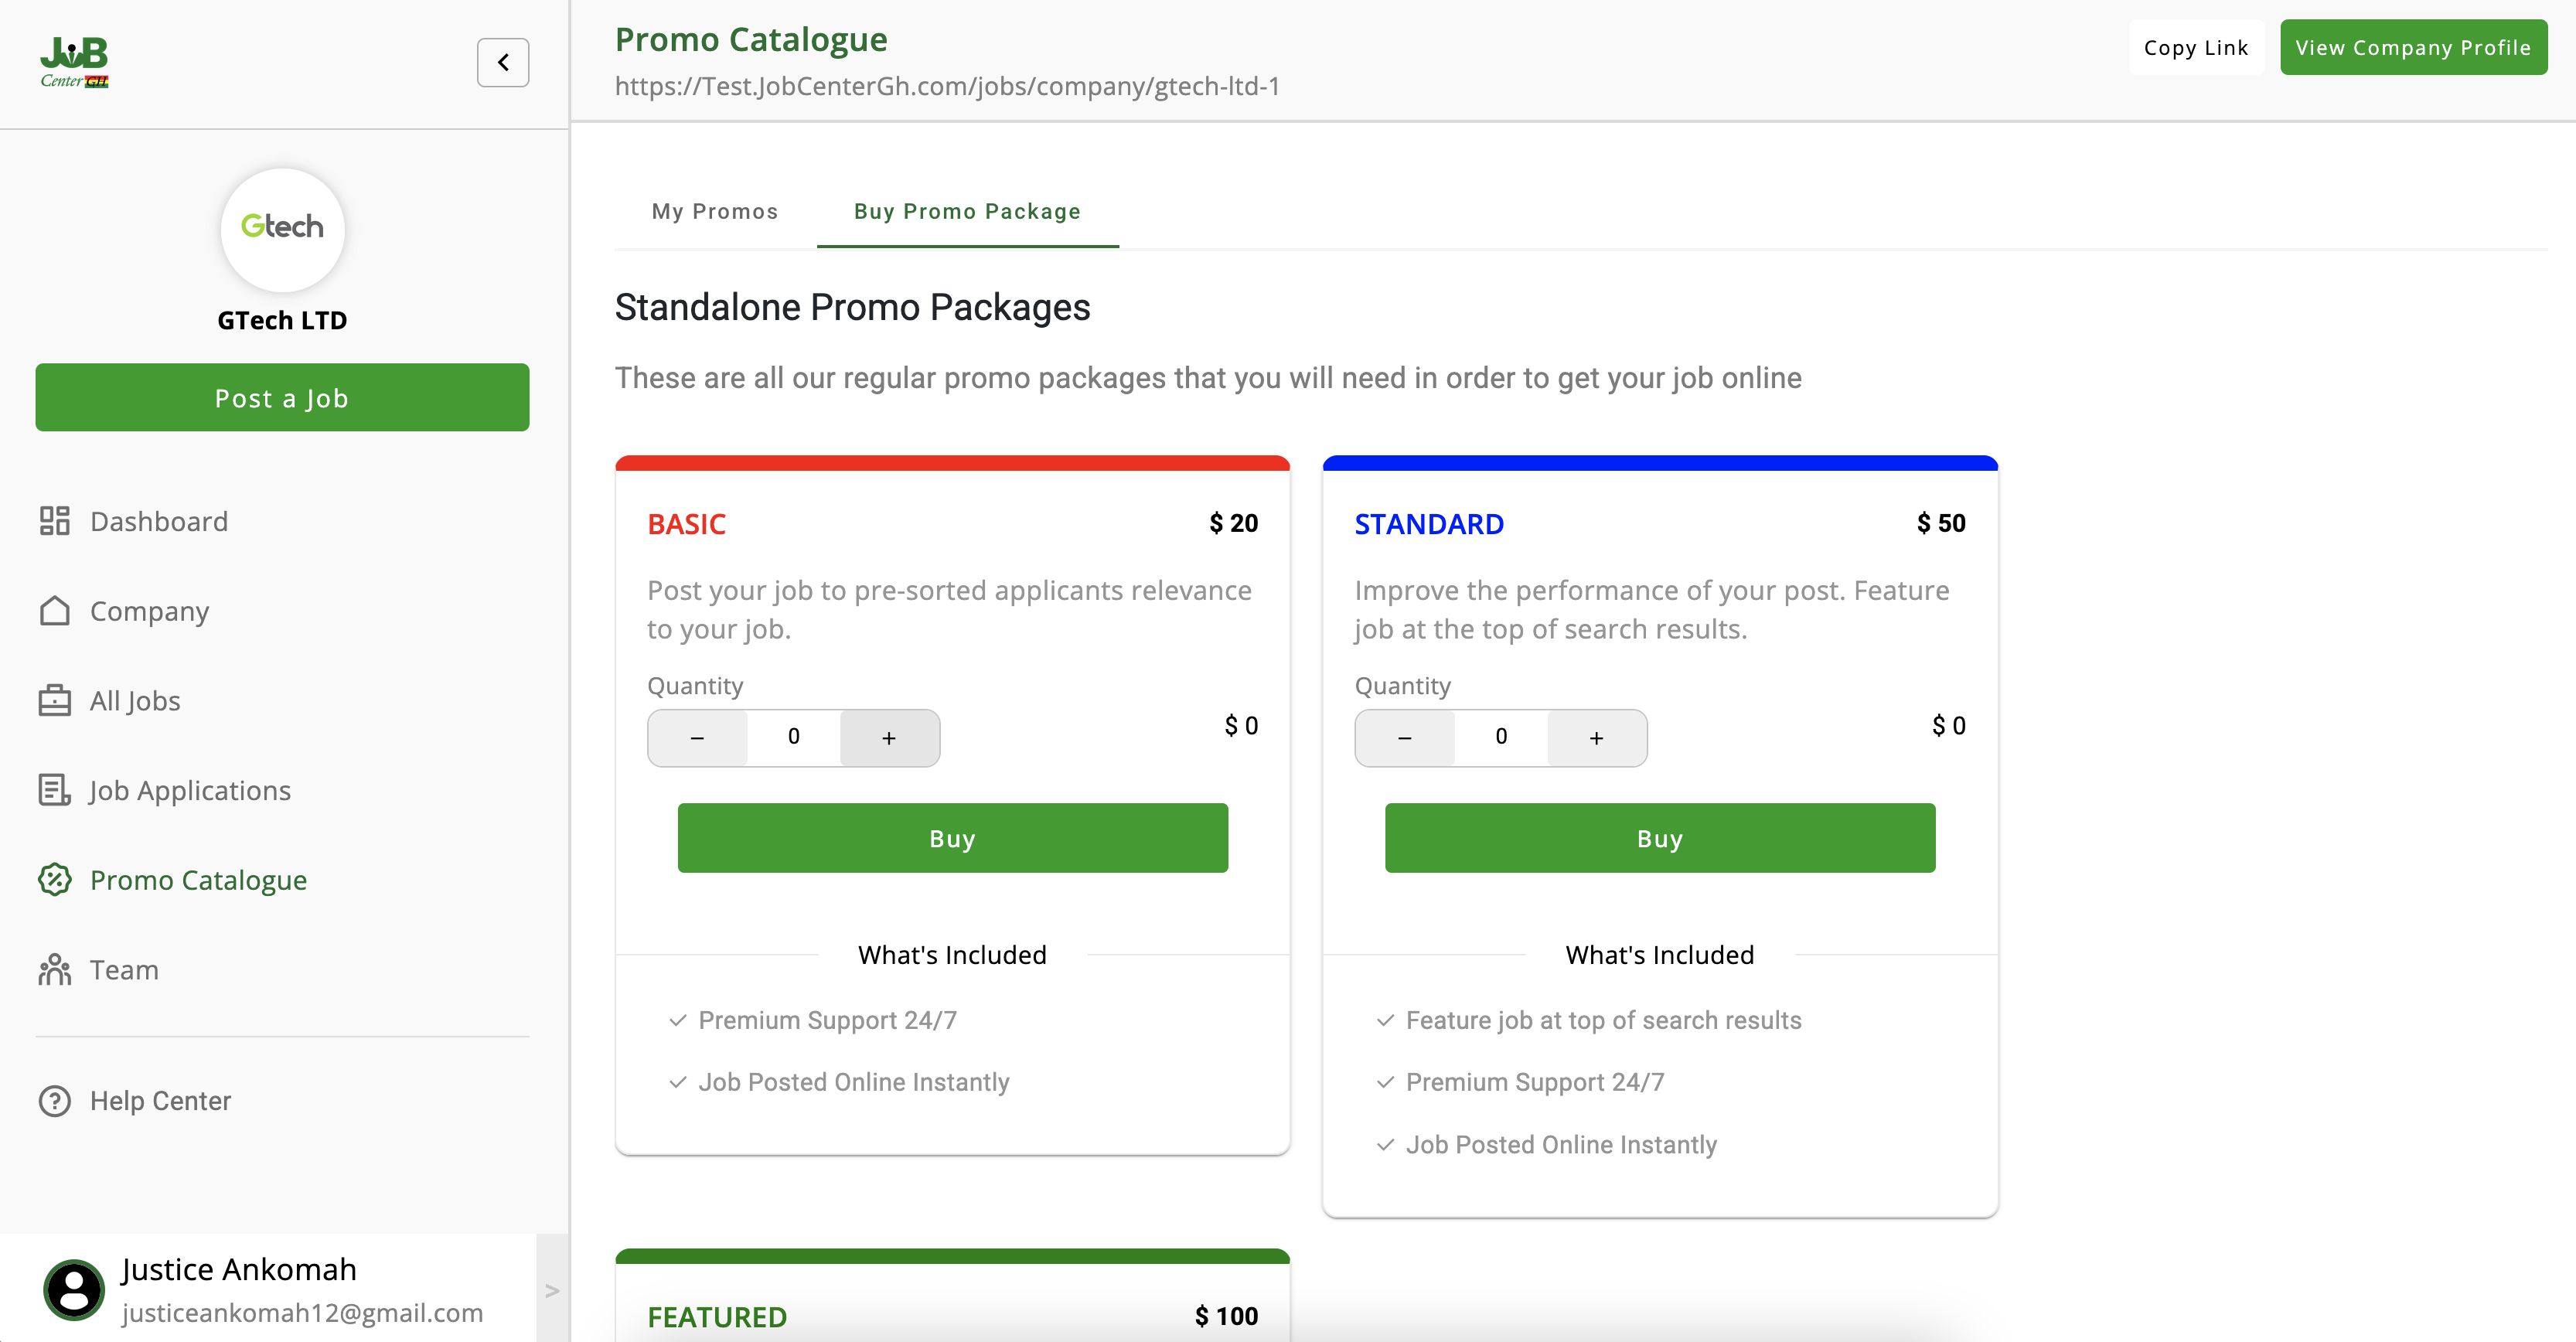Screen dimensions: 2576x1342
Task: Switch to the My Promos tab
Action: click(x=715, y=212)
